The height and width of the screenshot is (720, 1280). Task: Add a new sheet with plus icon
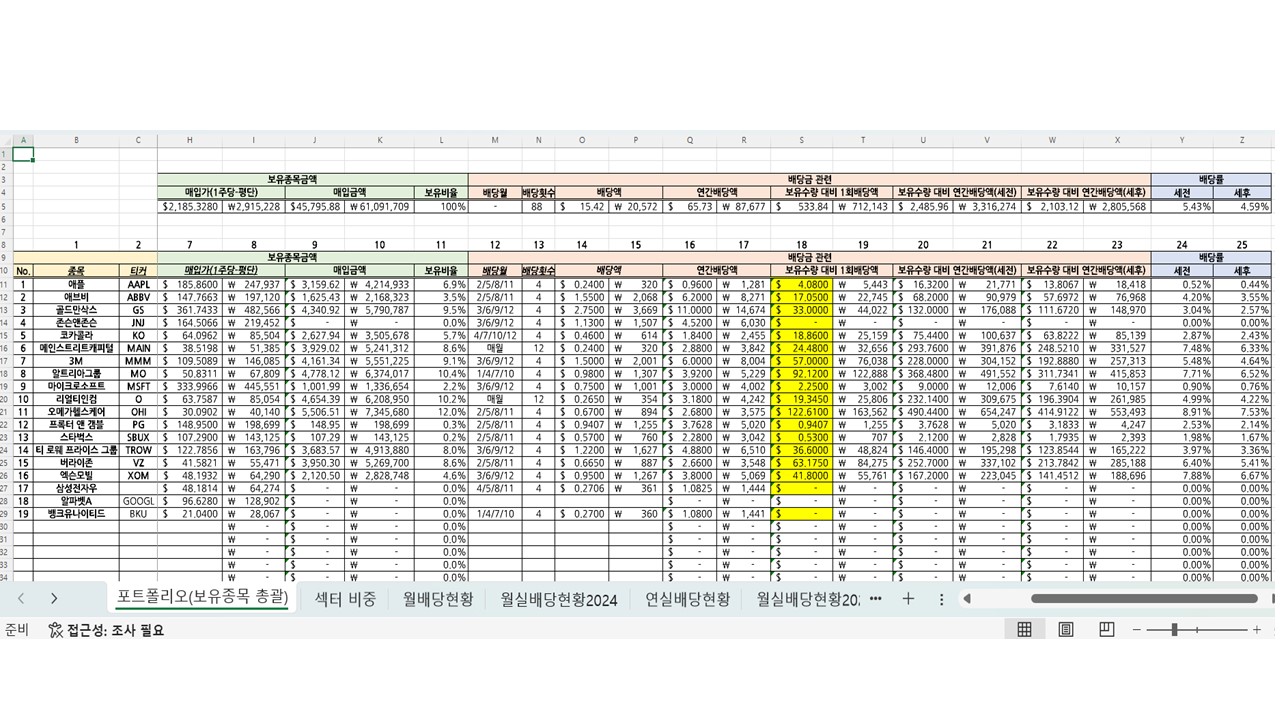(908, 599)
